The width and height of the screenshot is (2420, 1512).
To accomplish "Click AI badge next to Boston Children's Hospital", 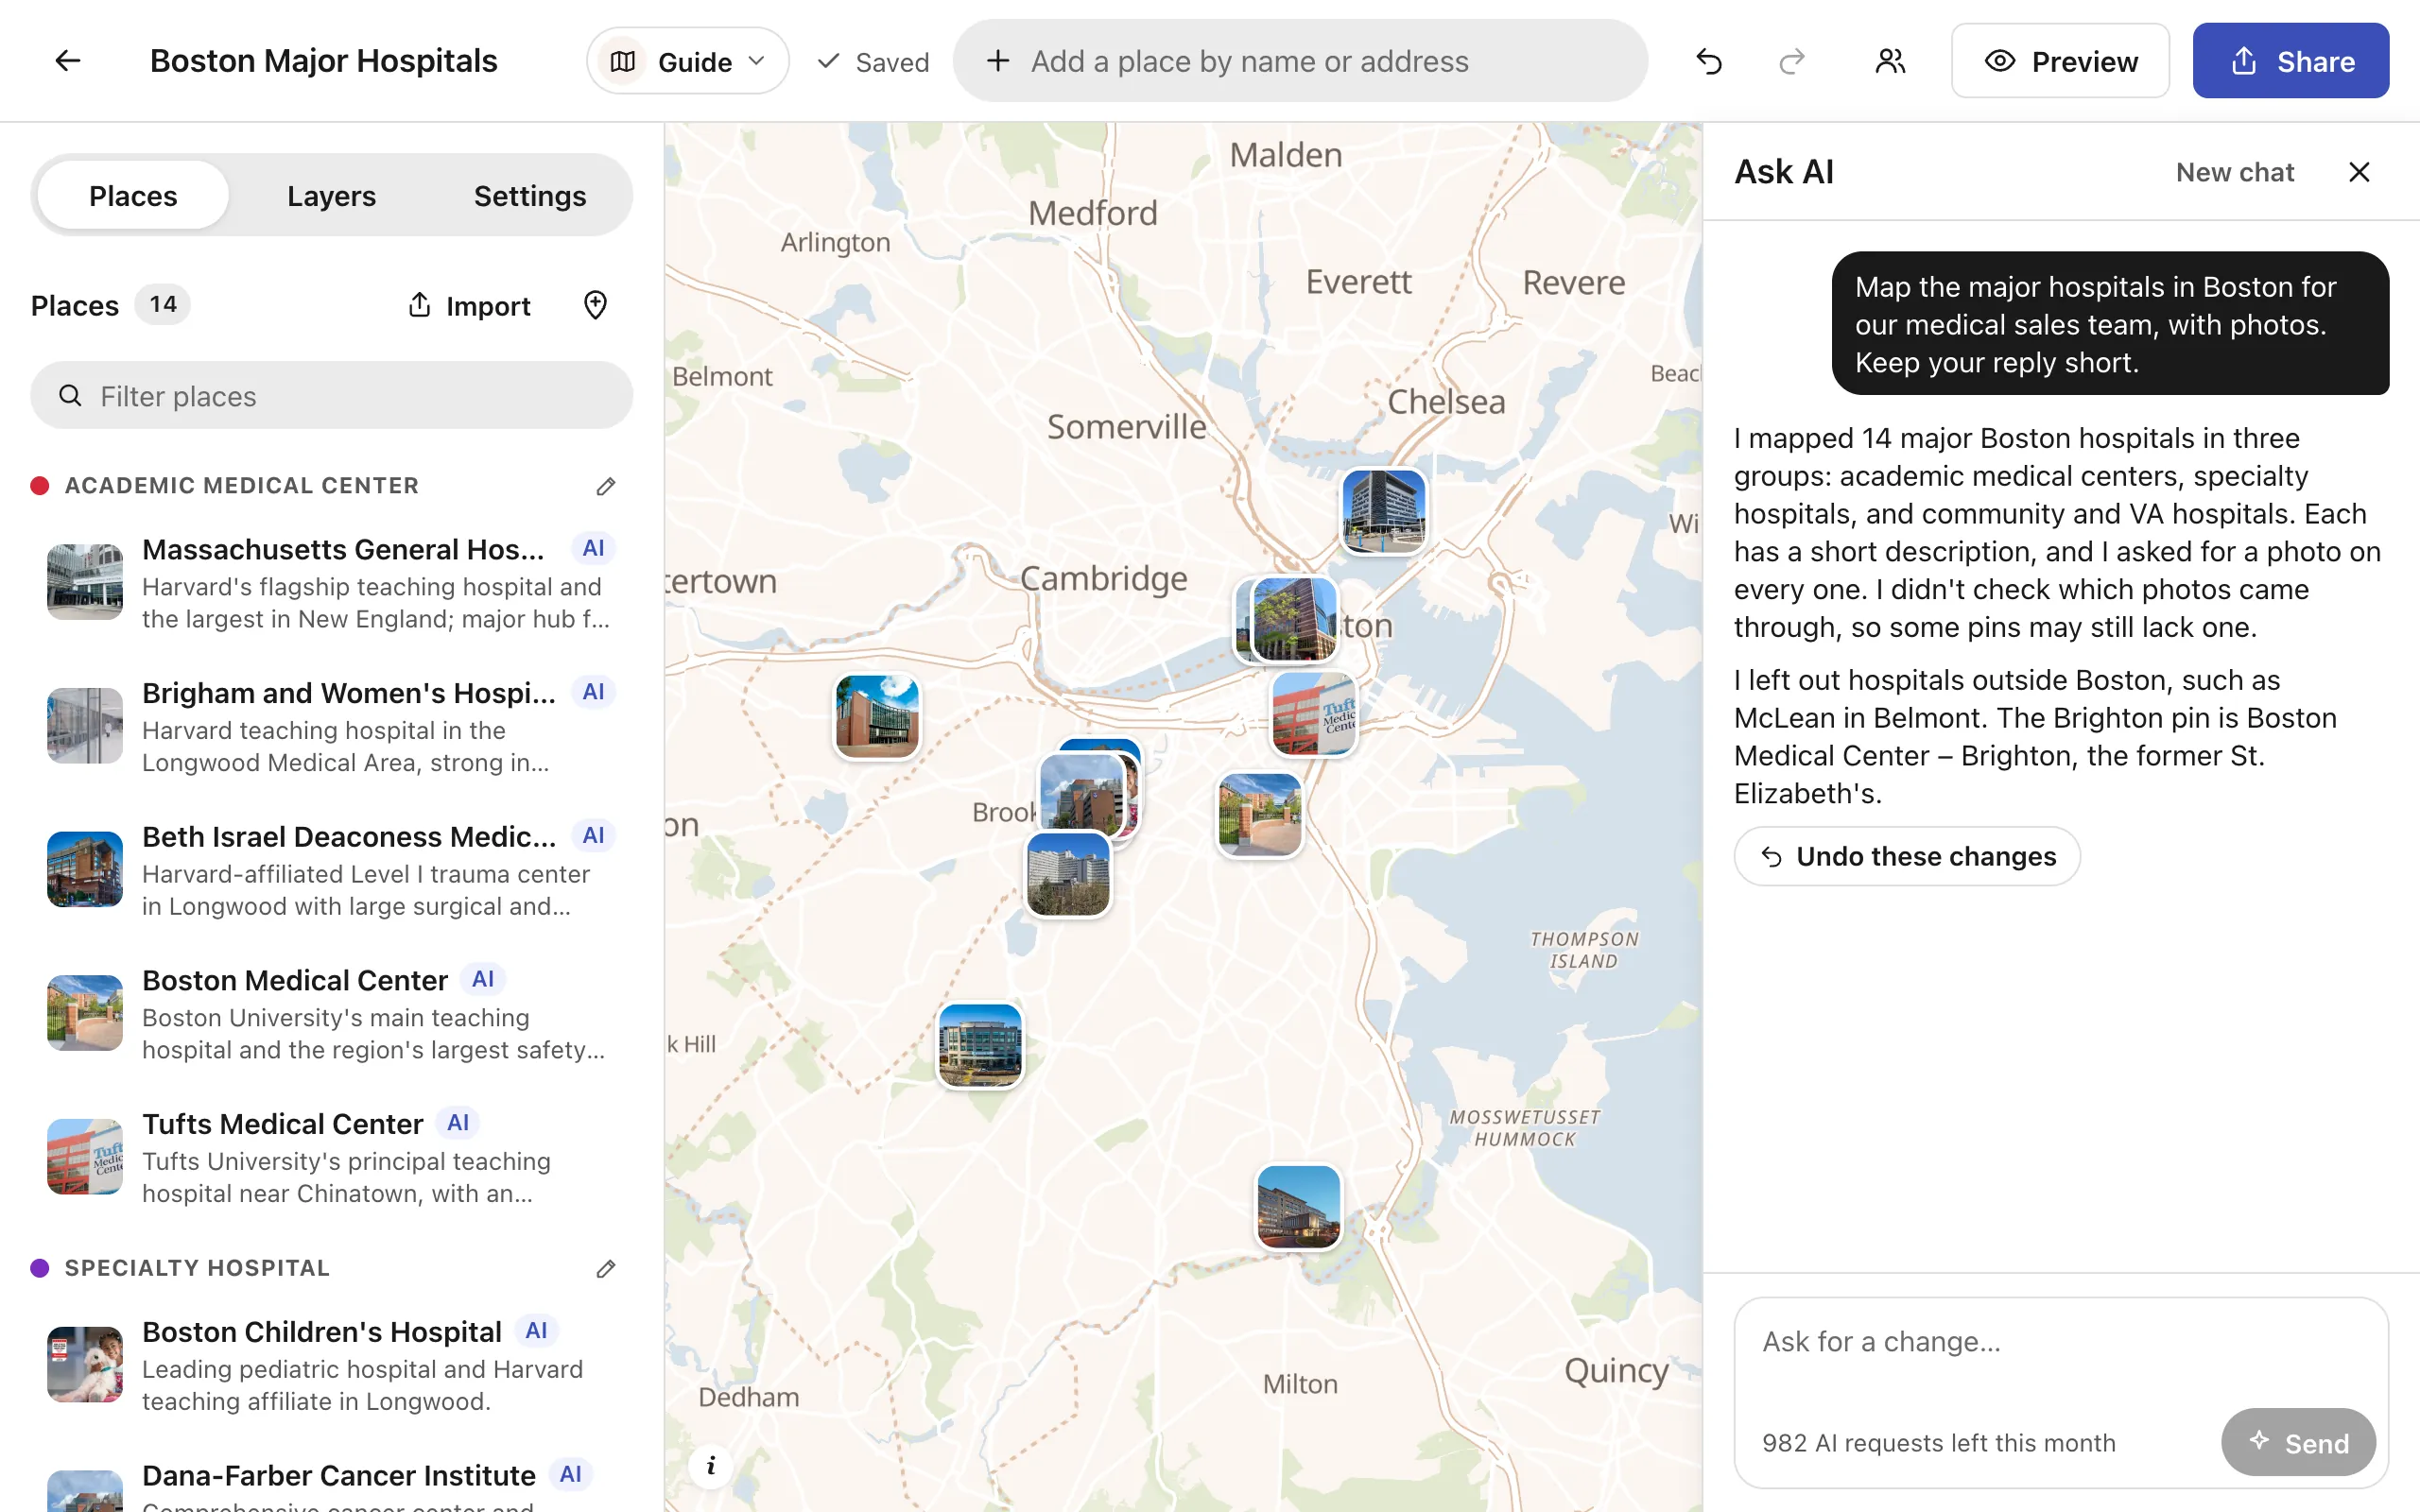I will 536,1331.
